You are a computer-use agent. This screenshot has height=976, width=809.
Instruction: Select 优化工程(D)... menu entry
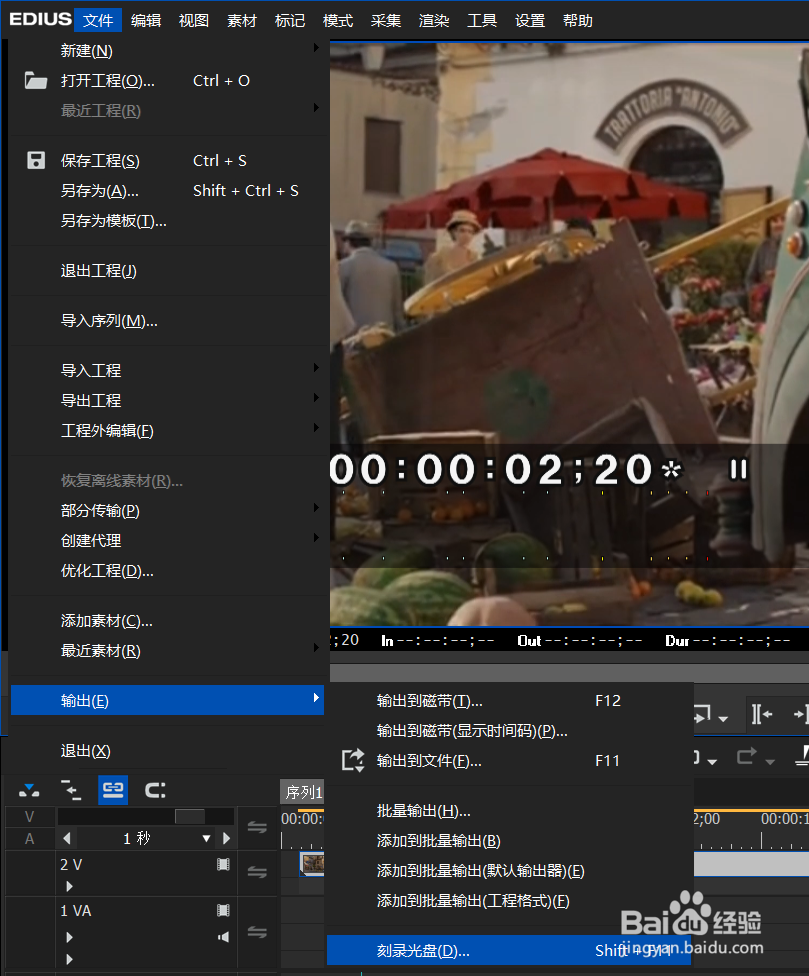pyautogui.click(x=167, y=571)
